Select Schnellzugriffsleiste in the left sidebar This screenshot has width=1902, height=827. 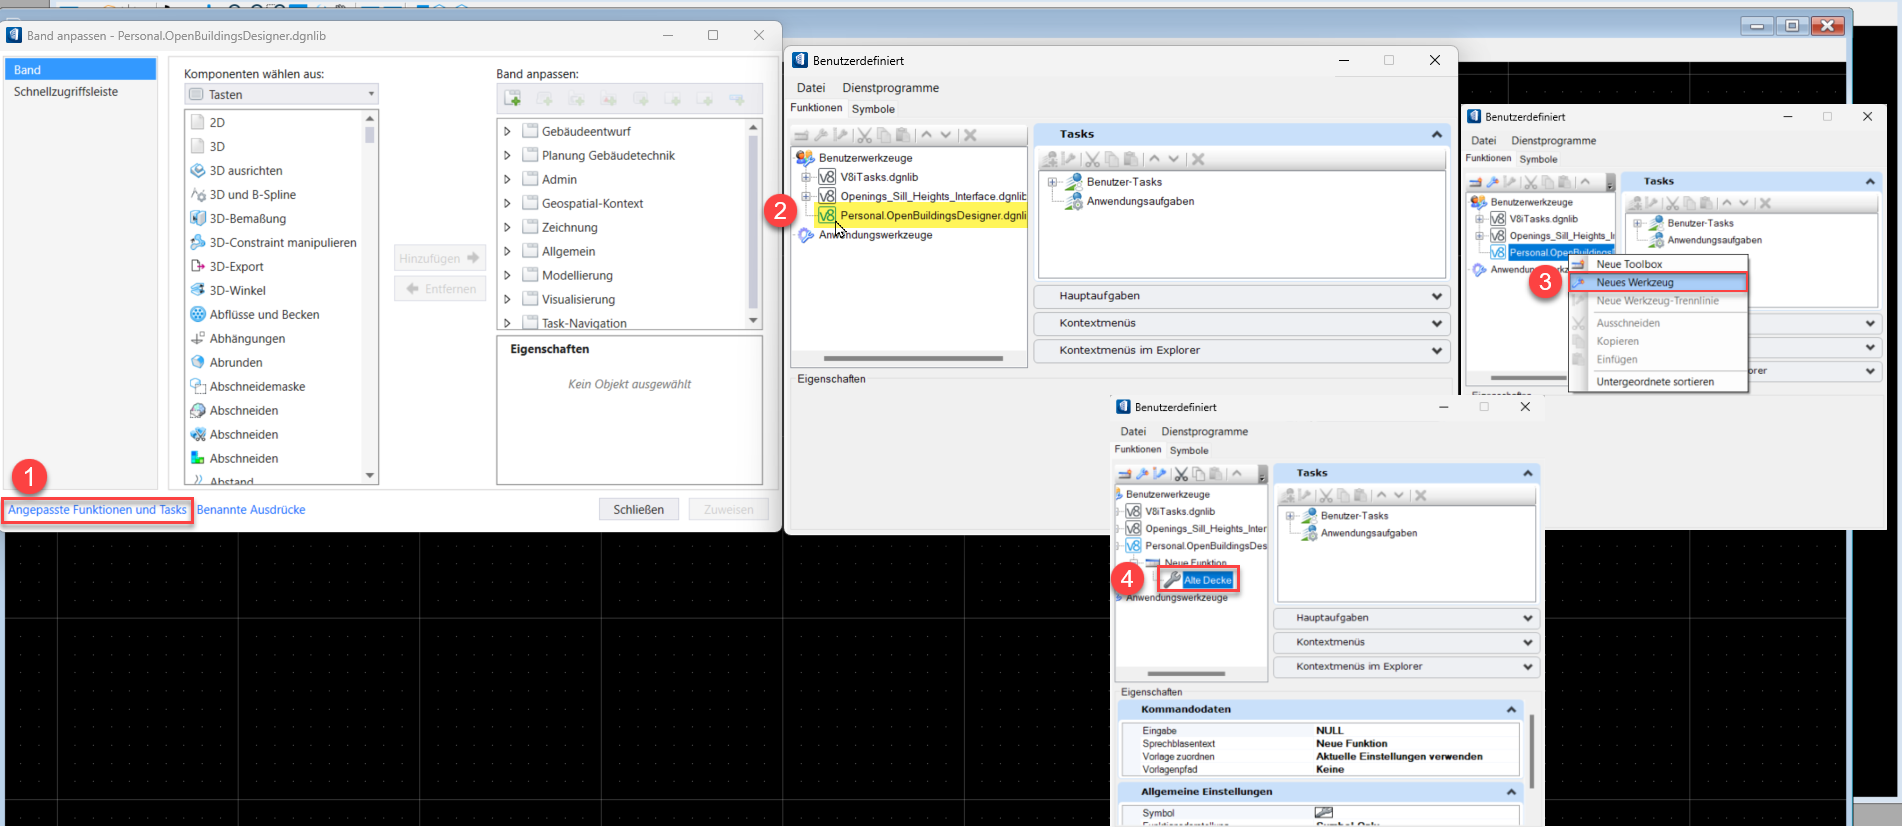(x=66, y=92)
